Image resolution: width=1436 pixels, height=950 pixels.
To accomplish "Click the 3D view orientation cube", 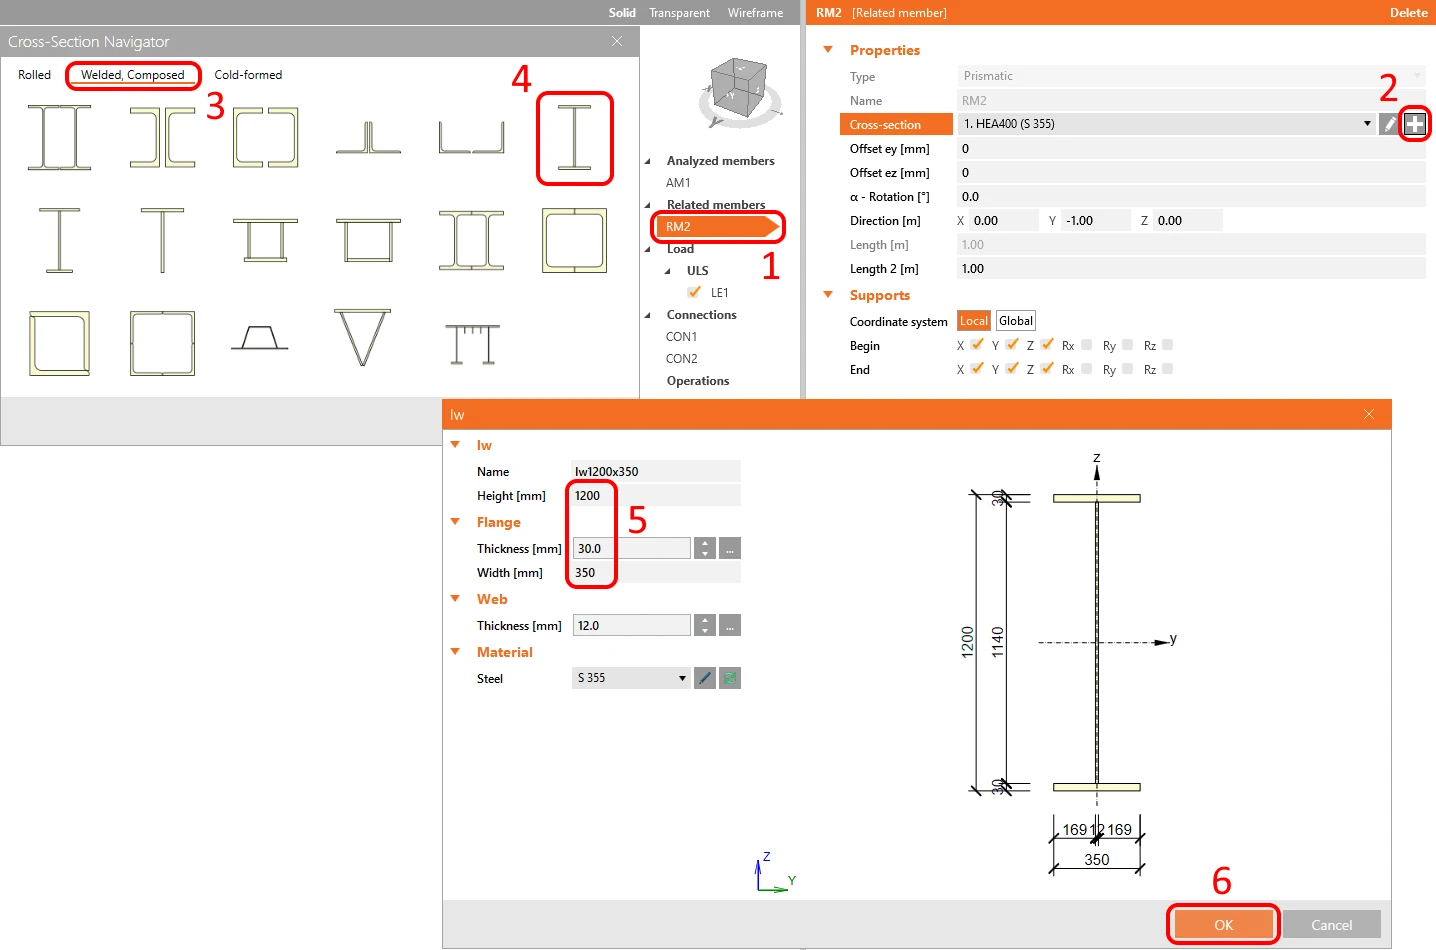I will click(739, 91).
